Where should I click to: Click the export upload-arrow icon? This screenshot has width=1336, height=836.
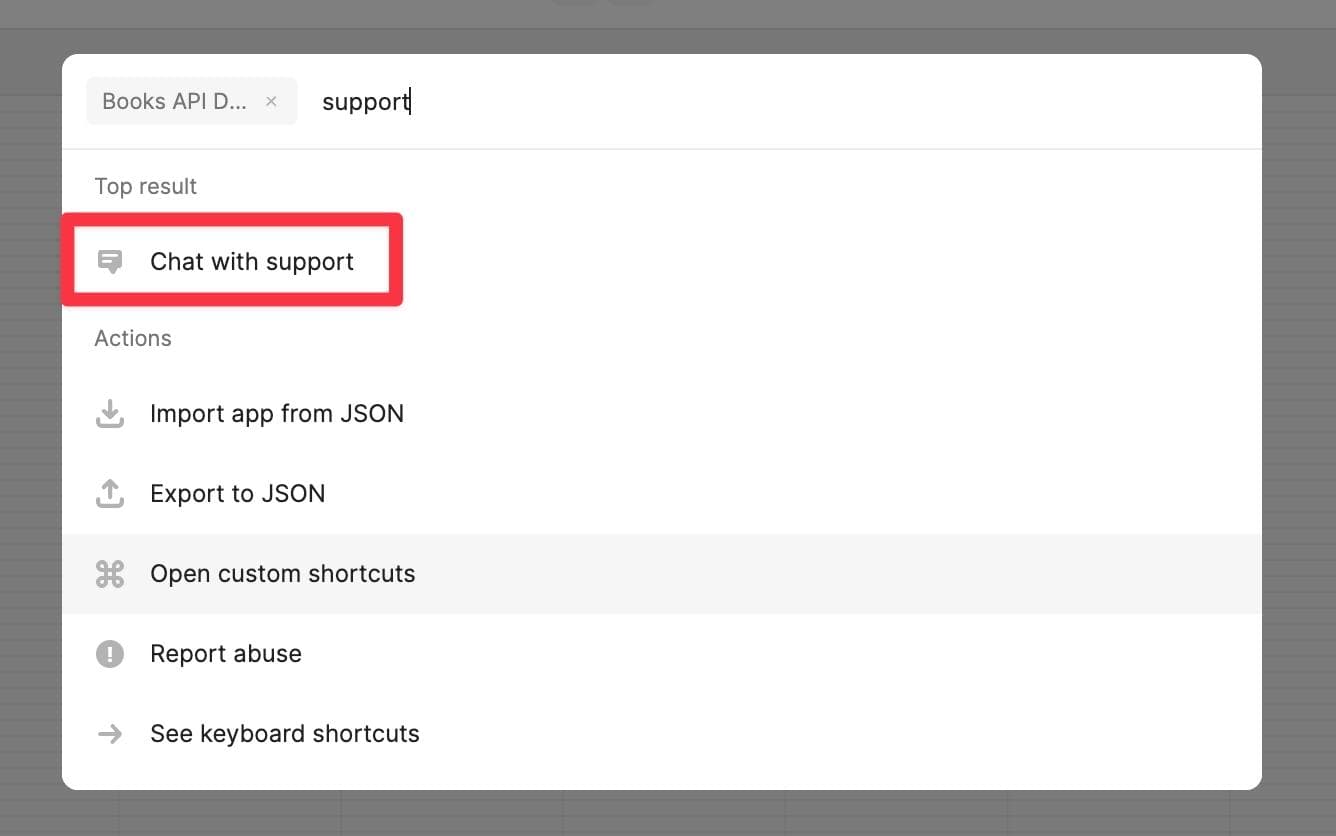click(110, 494)
